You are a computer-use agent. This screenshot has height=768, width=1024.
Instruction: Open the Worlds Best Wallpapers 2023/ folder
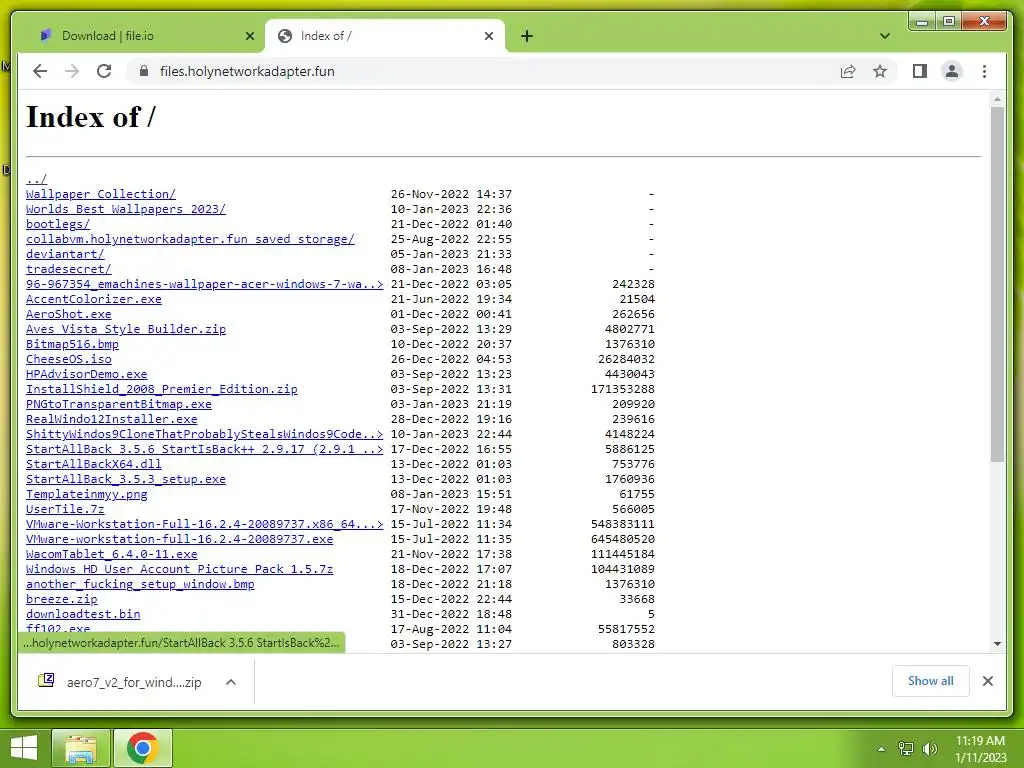pos(126,209)
